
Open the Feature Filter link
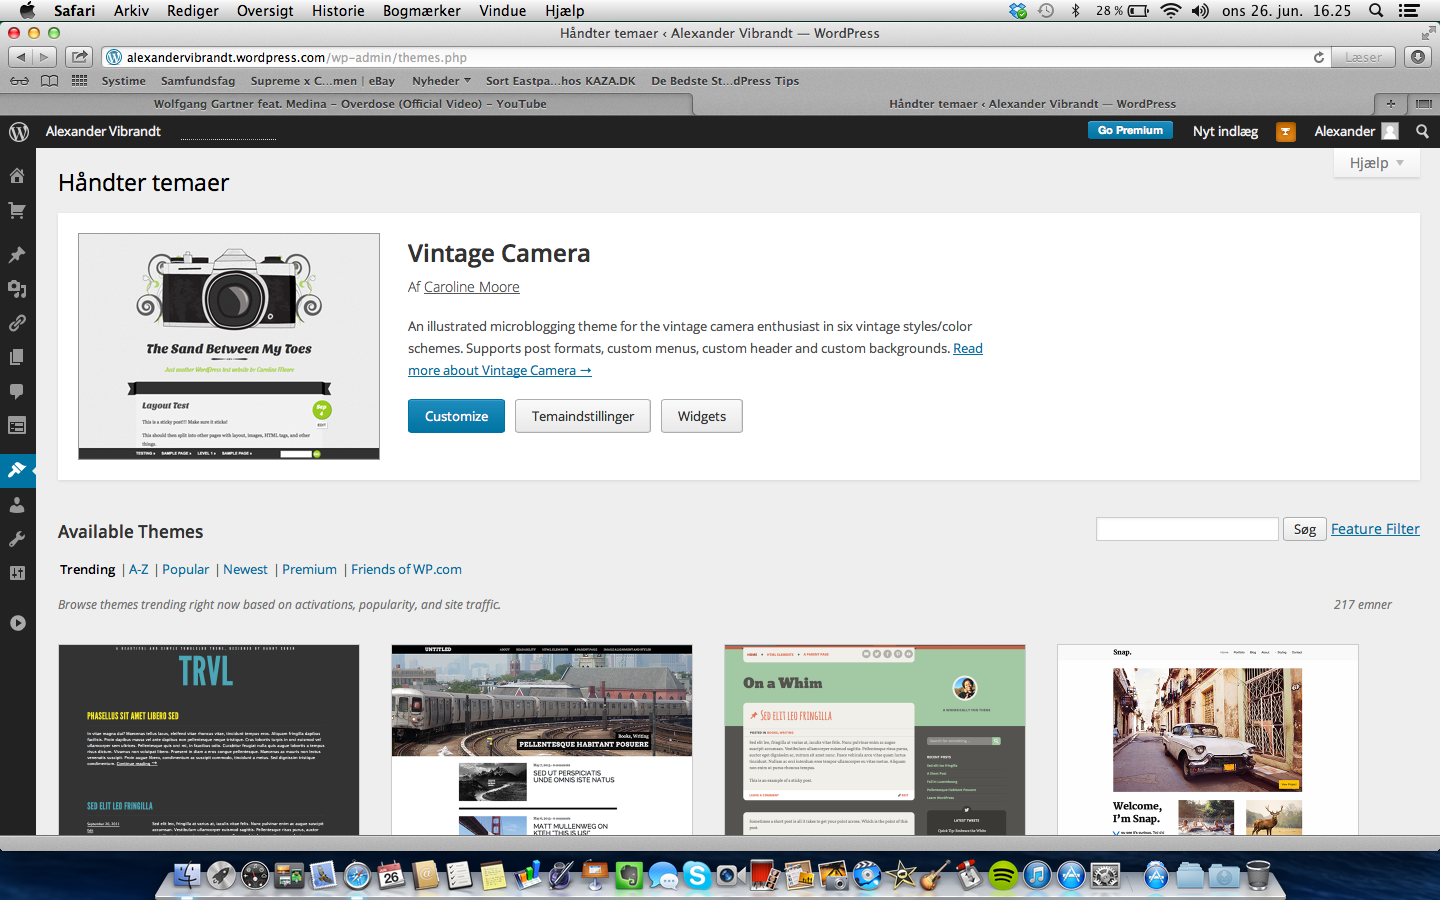pyautogui.click(x=1375, y=529)
